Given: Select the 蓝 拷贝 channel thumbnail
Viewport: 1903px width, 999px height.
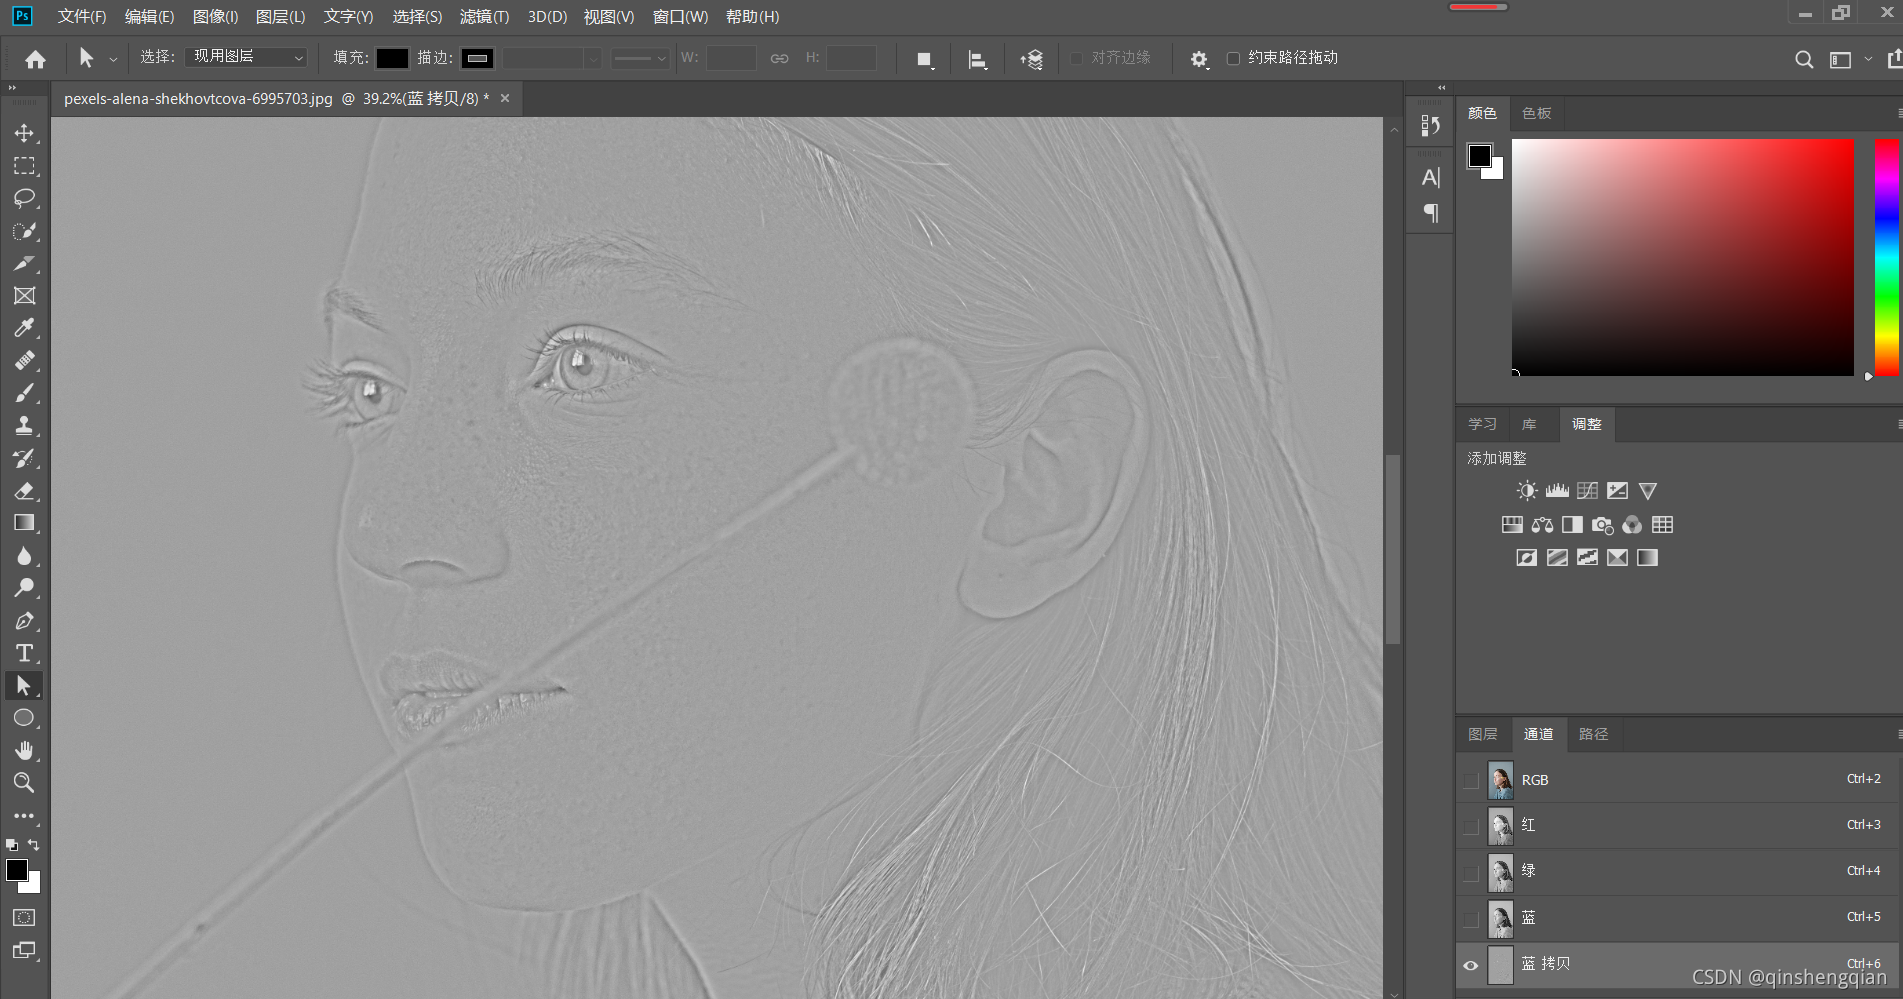Looking at the screenshot, I should 1500,965.
